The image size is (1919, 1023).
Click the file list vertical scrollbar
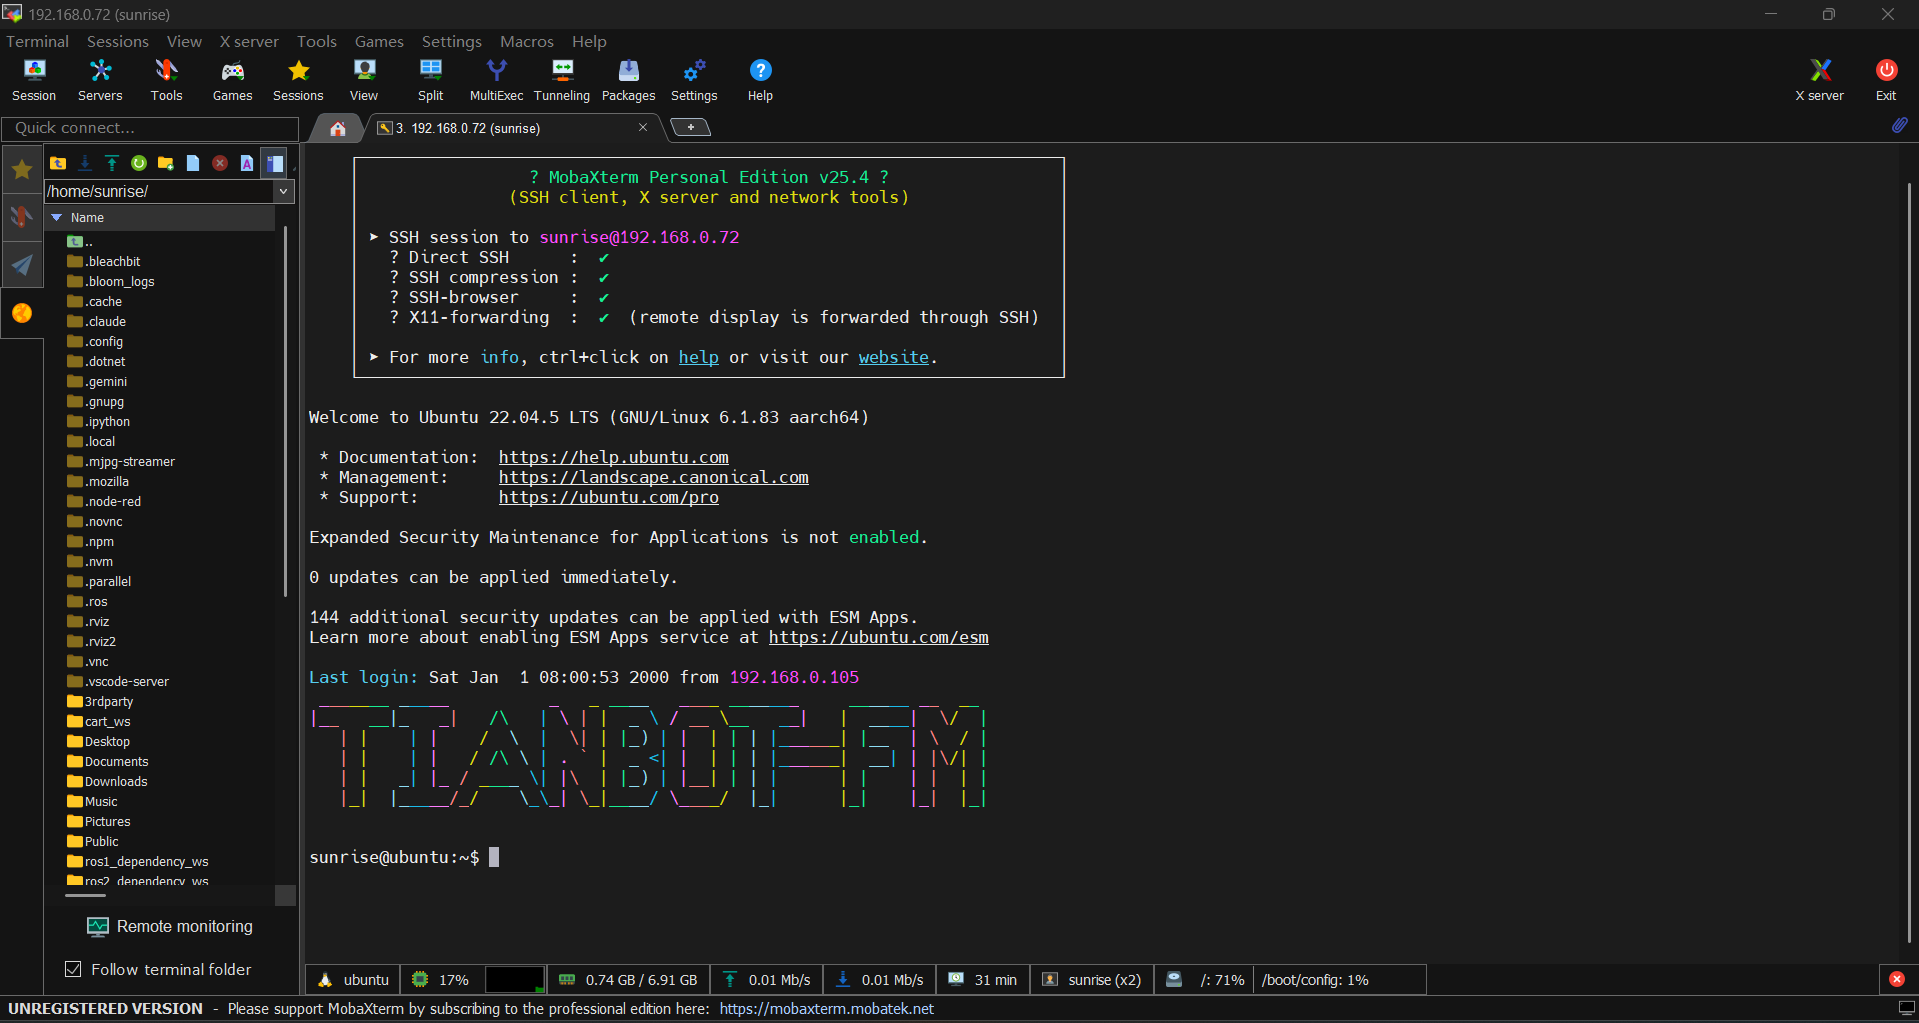[286, 410]
